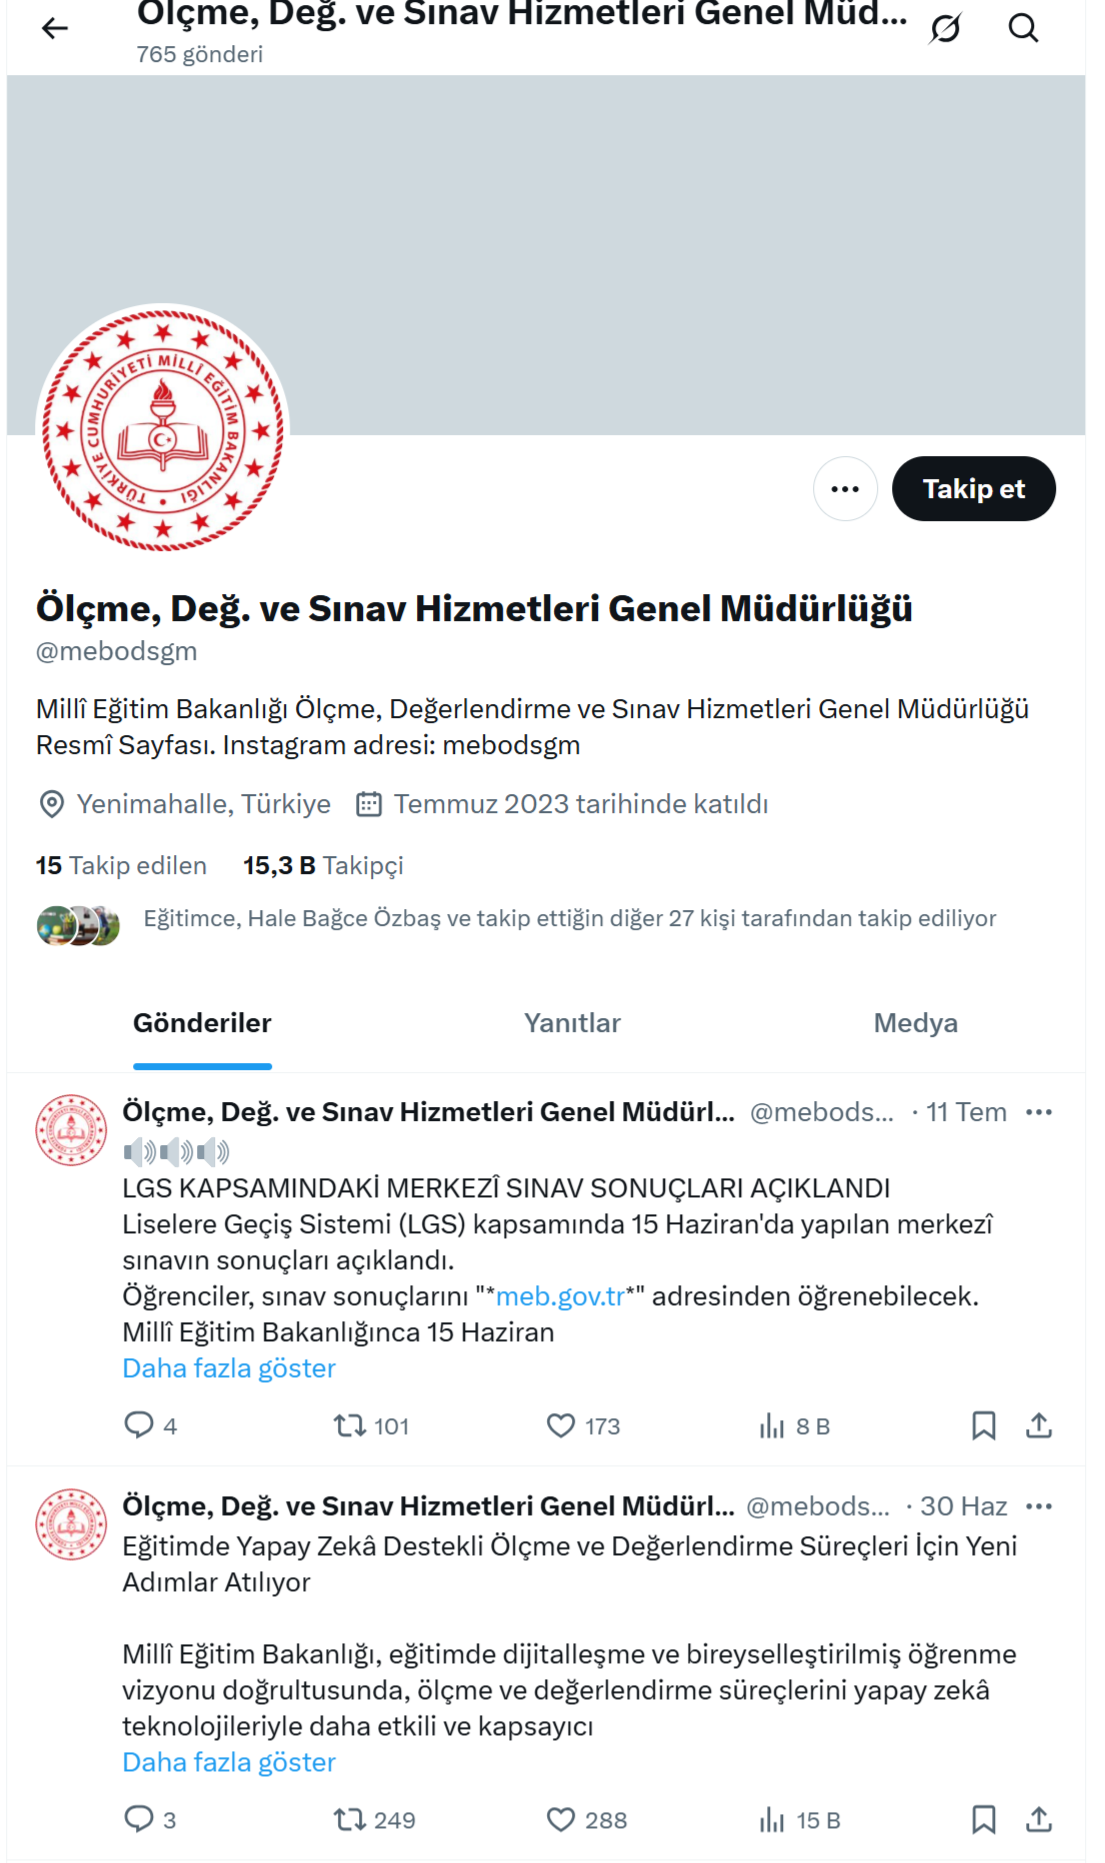
Task: Open the ministry profile picture
Action: [x=163, y=429]
